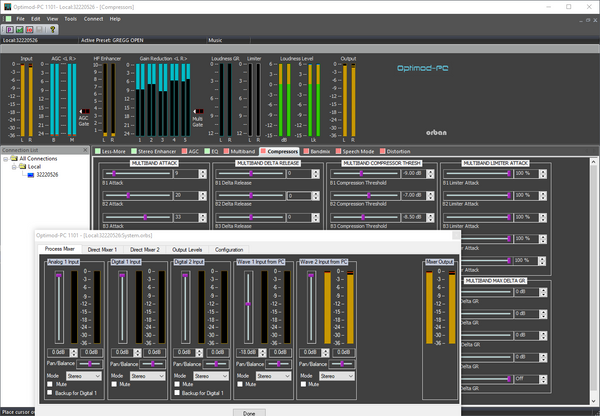This screenshot has width=600, height=416.
Task: Click the grayed-out save disk toolbar icon
Action: (39, 29)
